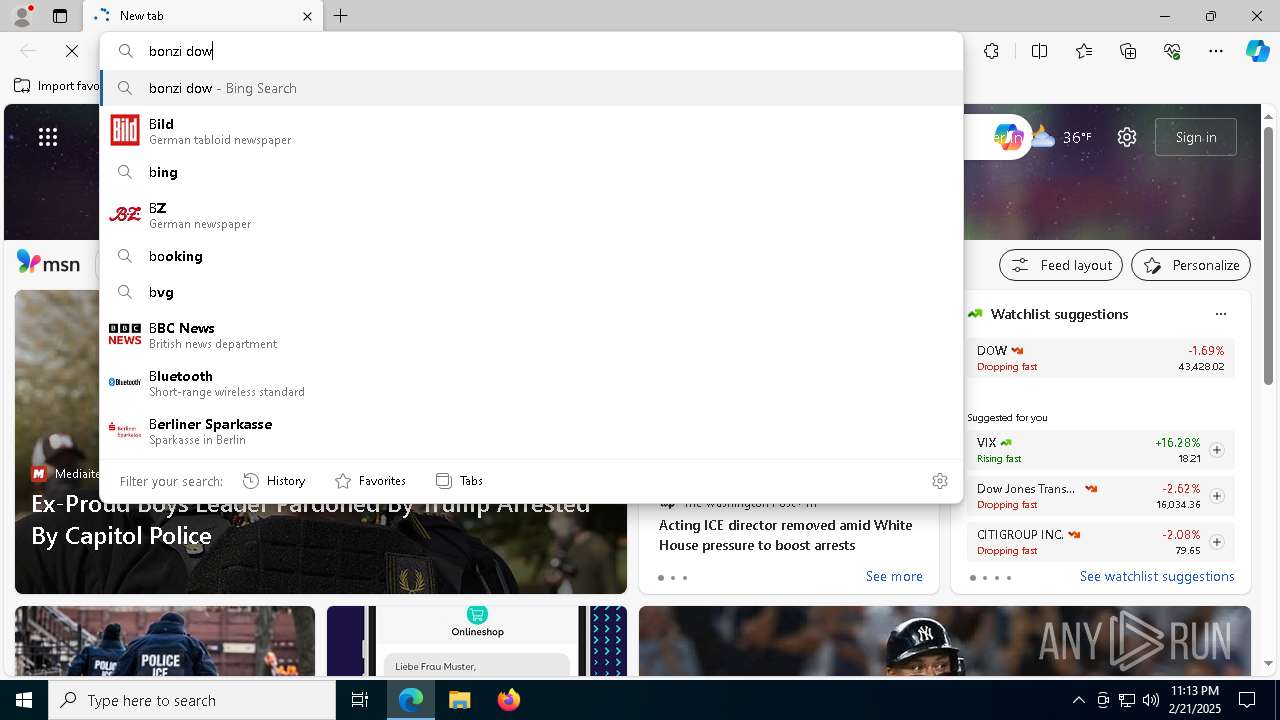Open the Onlineshop ad card
1280x720 pixels.
(477, 641)
